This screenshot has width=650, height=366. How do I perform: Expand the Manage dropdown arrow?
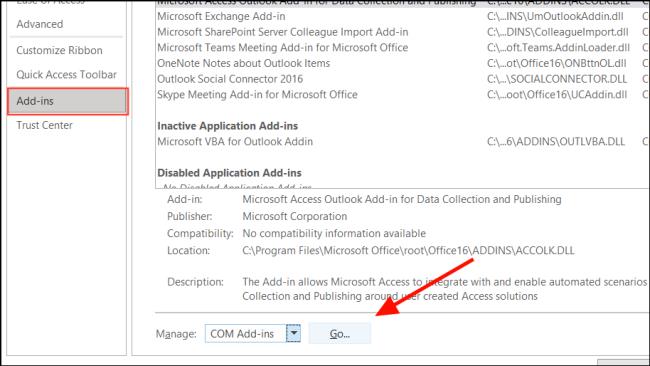293,333
